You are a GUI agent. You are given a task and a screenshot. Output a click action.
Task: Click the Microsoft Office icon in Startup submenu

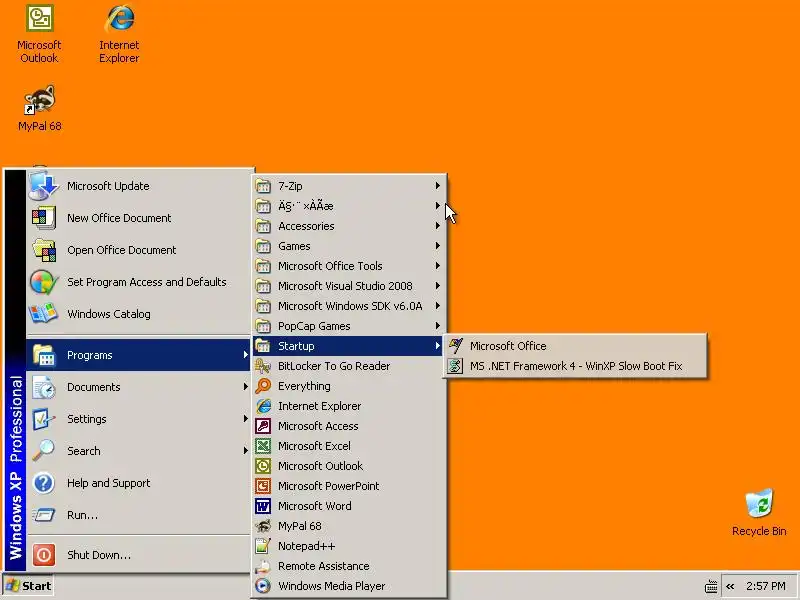pos(455,346)
